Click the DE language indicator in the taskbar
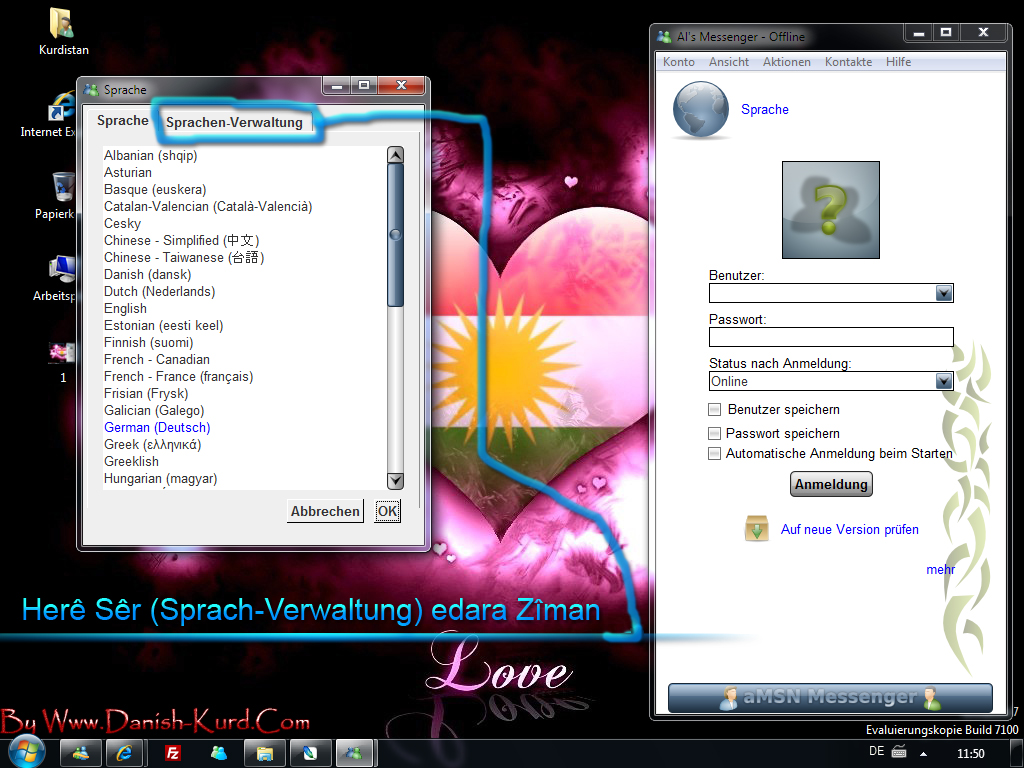 (x=876, y=751)
